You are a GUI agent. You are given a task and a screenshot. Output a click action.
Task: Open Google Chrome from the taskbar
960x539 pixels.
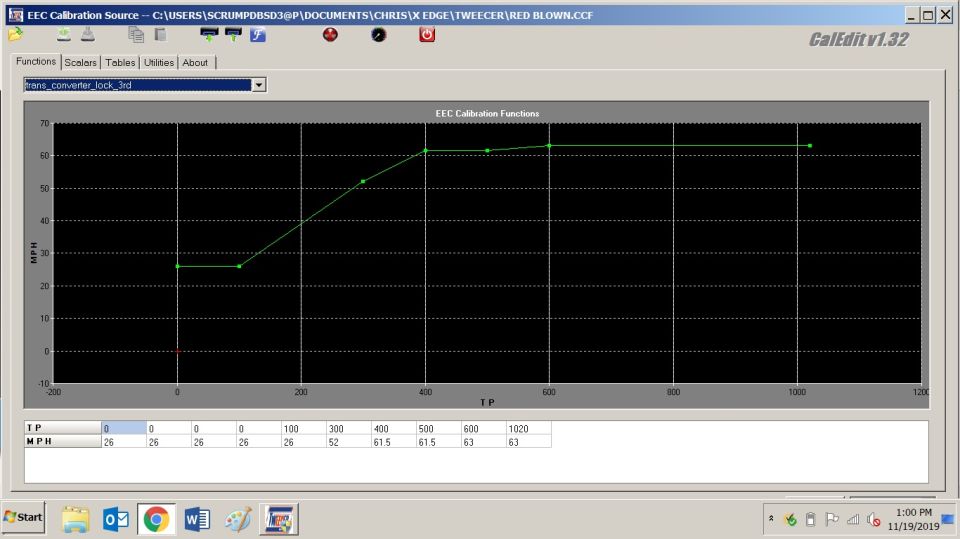[x=156, y=520]
